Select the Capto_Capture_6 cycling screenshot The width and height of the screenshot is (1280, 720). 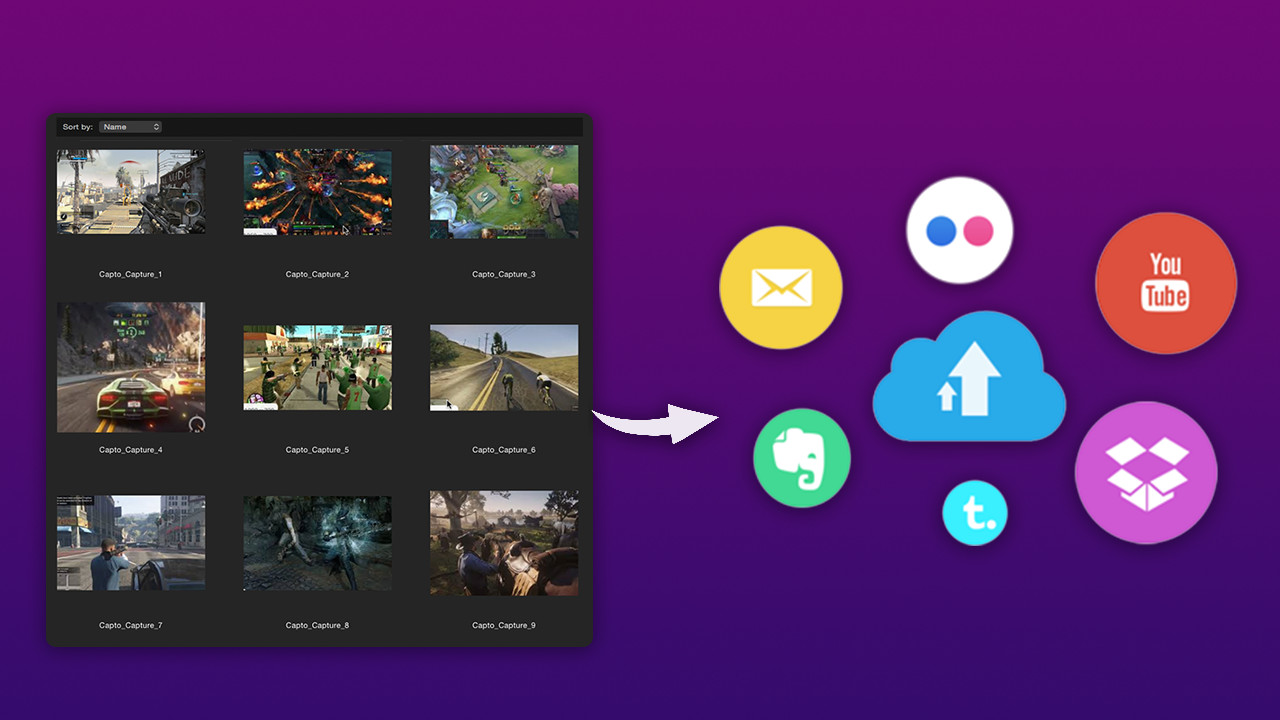503,367
